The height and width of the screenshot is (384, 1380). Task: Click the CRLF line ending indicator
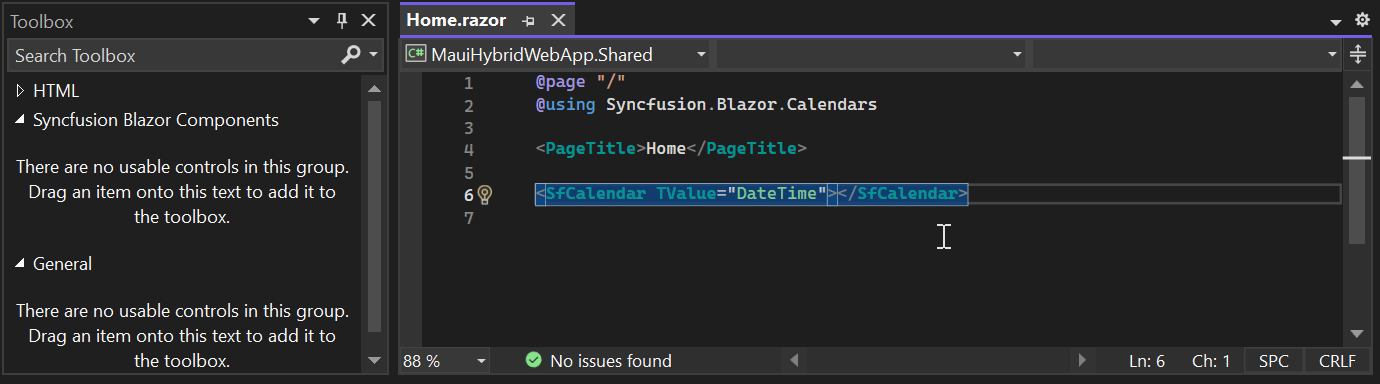tap(1337, 361)
